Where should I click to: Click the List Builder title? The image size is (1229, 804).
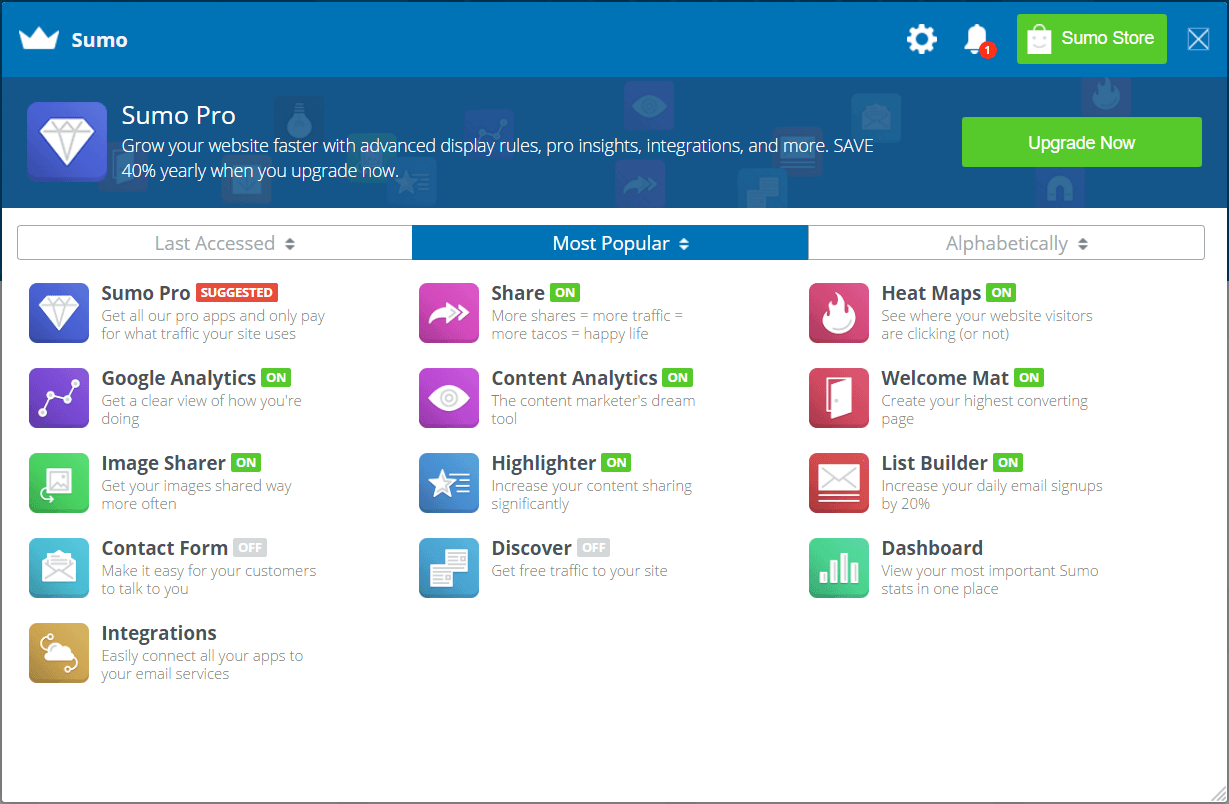[935, 463]
